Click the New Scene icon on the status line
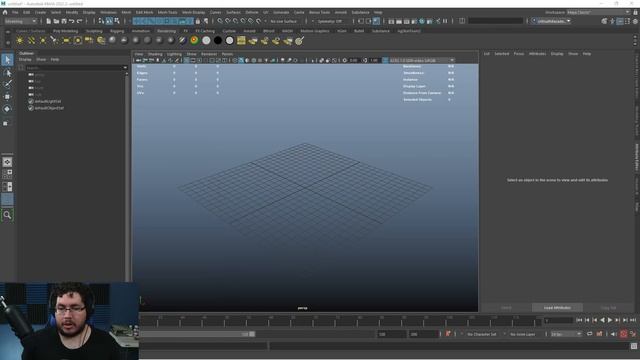The width and height of the screenshot is (640, 360). click(49, 21)
